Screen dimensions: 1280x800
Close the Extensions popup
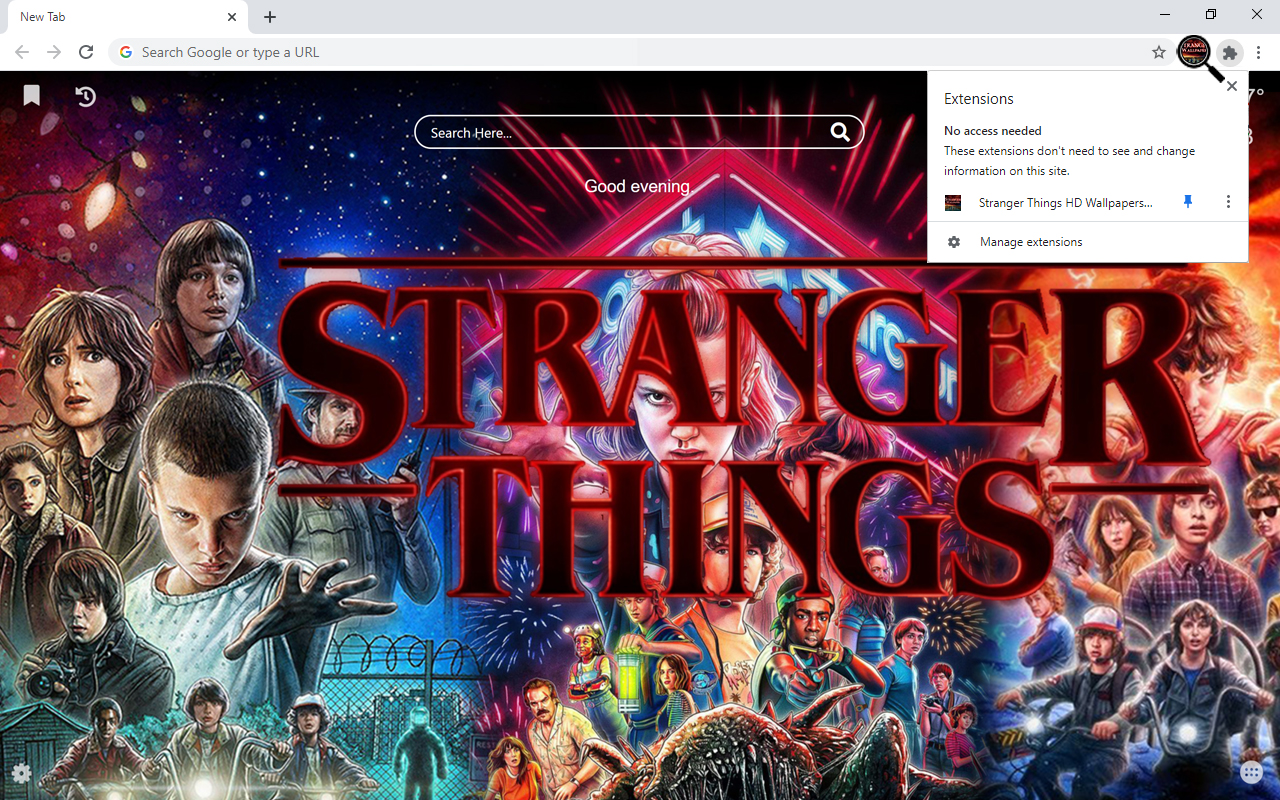click(1232, 86)
